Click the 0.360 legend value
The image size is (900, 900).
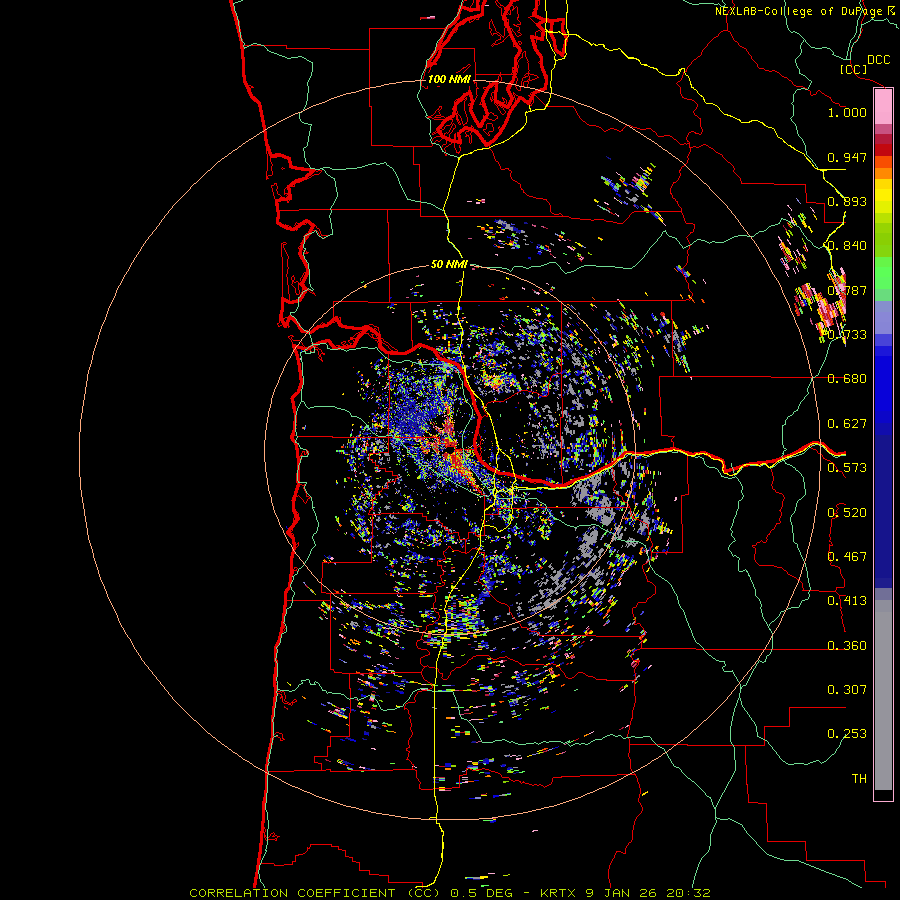coord(847,646)
